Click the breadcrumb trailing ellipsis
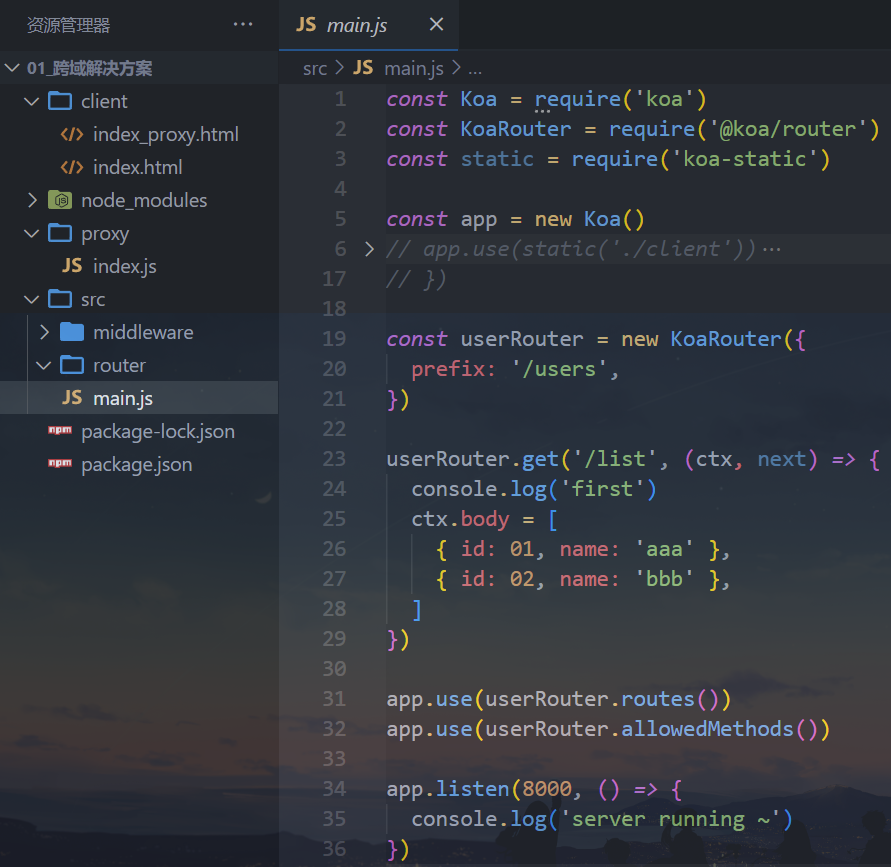This screenshot has height=867, width=891. 475,70
